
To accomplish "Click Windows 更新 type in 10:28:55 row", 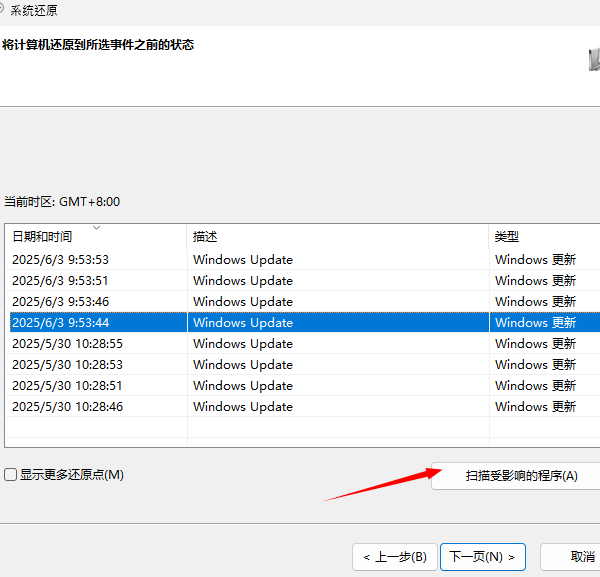I will tap(535, 344).
